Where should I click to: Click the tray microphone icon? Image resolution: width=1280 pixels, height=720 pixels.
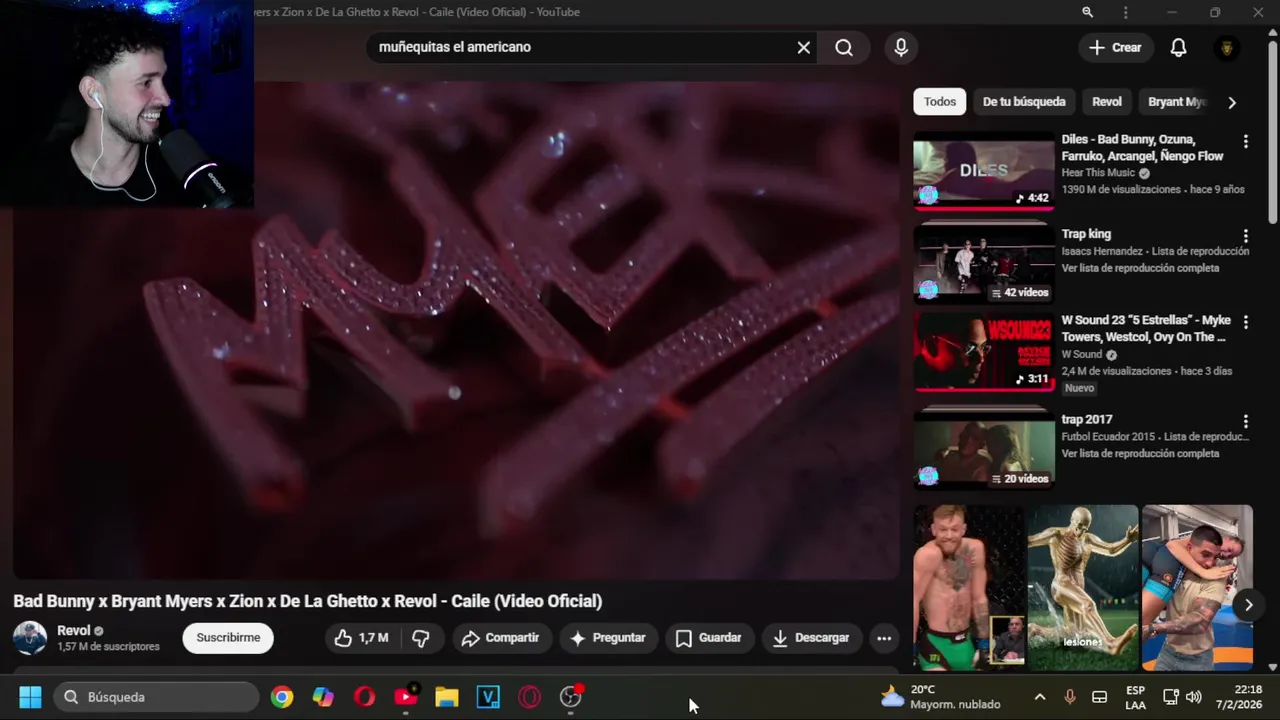point(1070,697)
